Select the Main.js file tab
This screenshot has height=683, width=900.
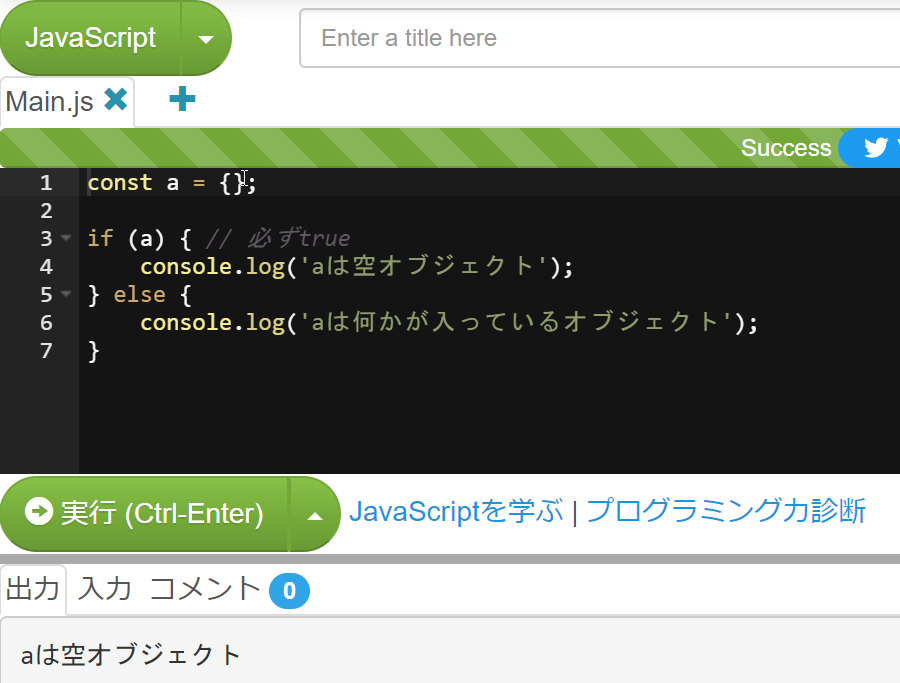50,102
